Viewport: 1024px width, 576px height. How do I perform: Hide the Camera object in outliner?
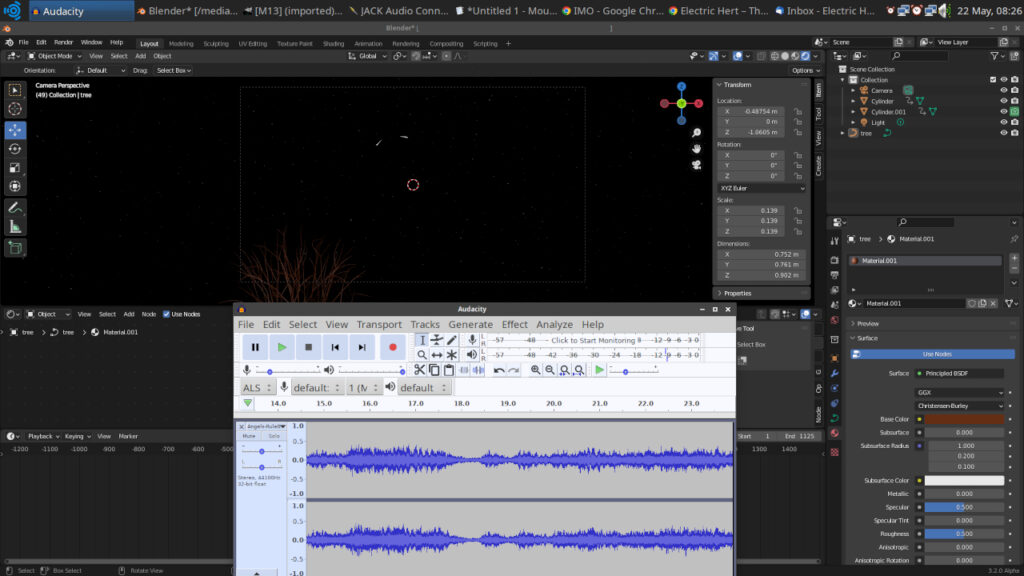[x=1004, y=91]
